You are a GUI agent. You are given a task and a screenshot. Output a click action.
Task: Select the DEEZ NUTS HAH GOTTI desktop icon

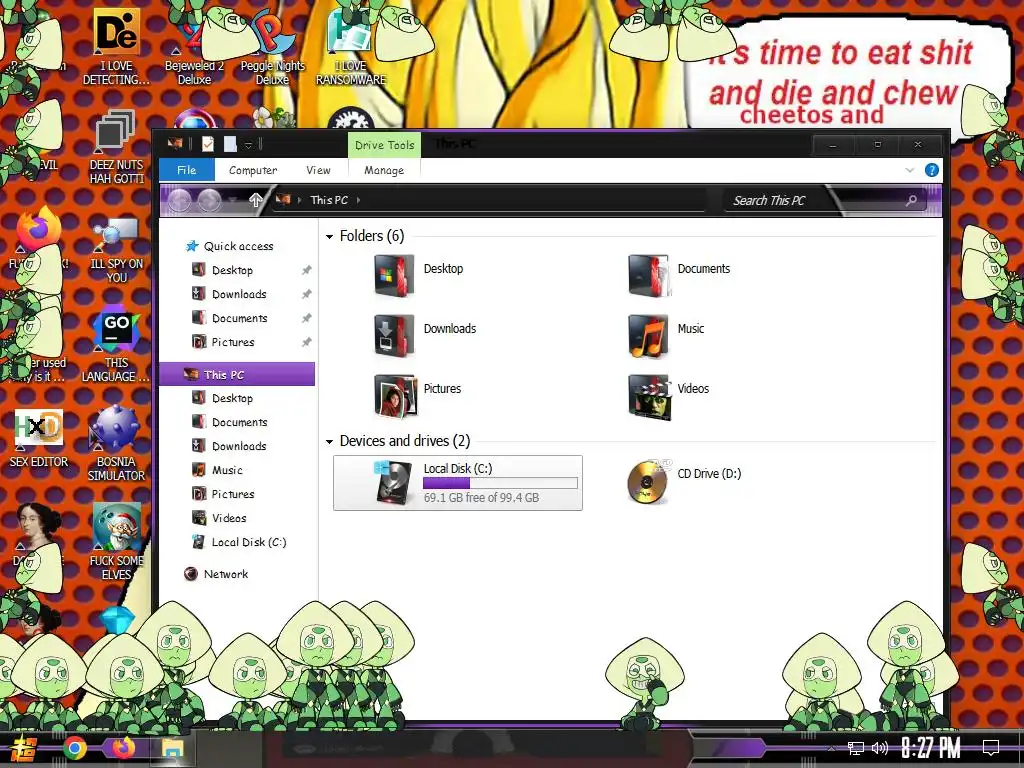tap(116, 147)
